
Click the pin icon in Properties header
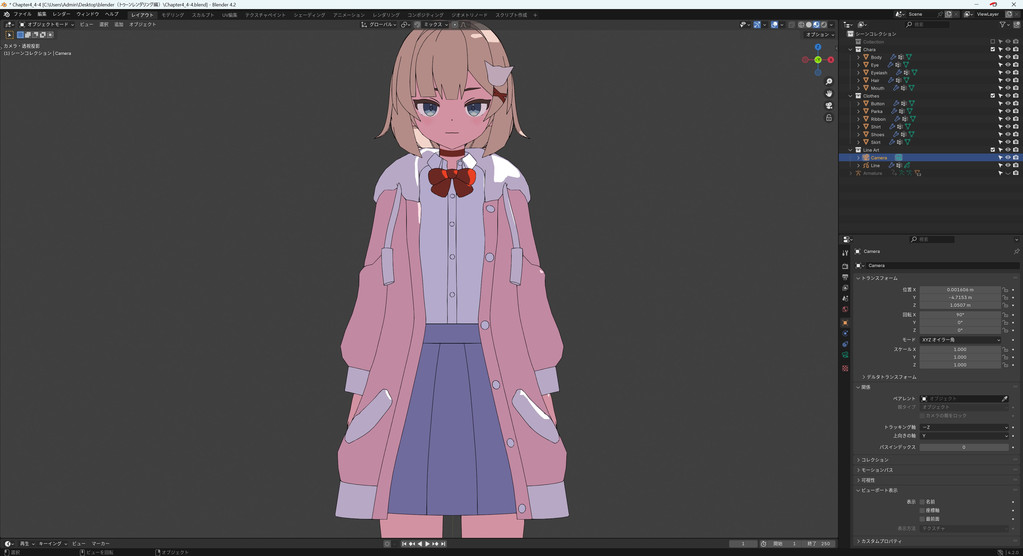click(x=1016, y=251)
